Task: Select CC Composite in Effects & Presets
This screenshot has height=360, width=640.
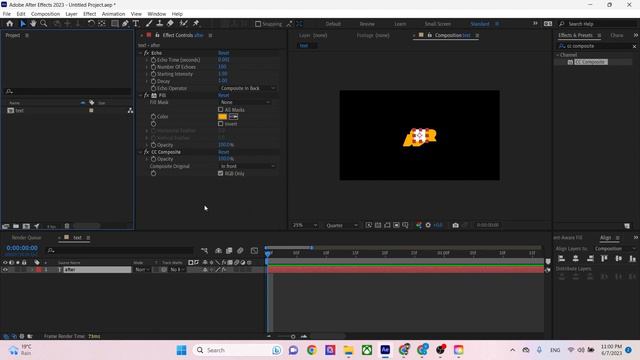Action: [591, 62]
